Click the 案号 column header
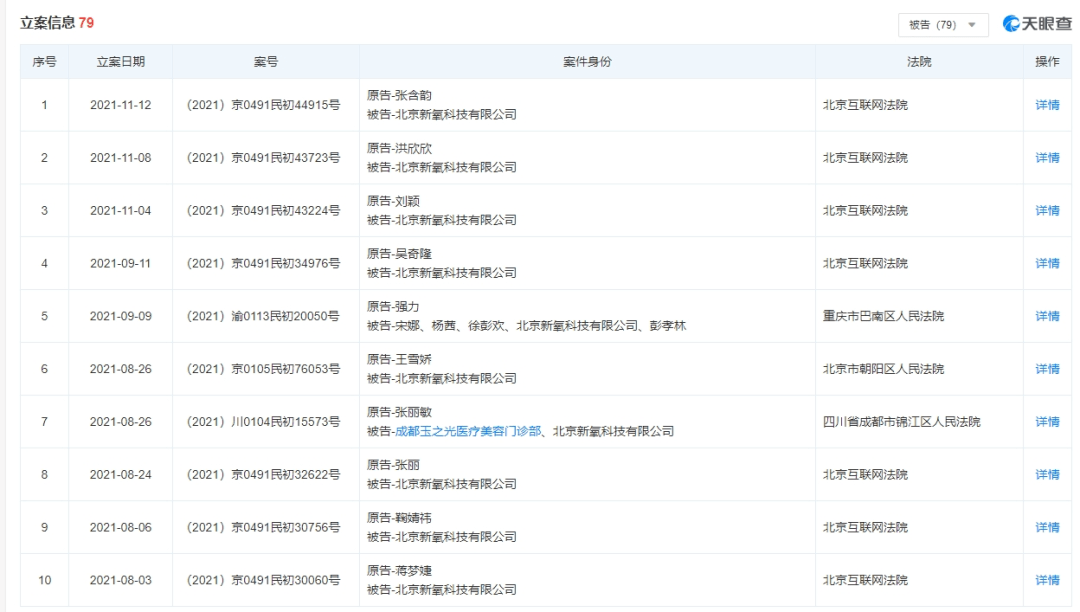Screen dimensions: 1080x612 point(265,62)
